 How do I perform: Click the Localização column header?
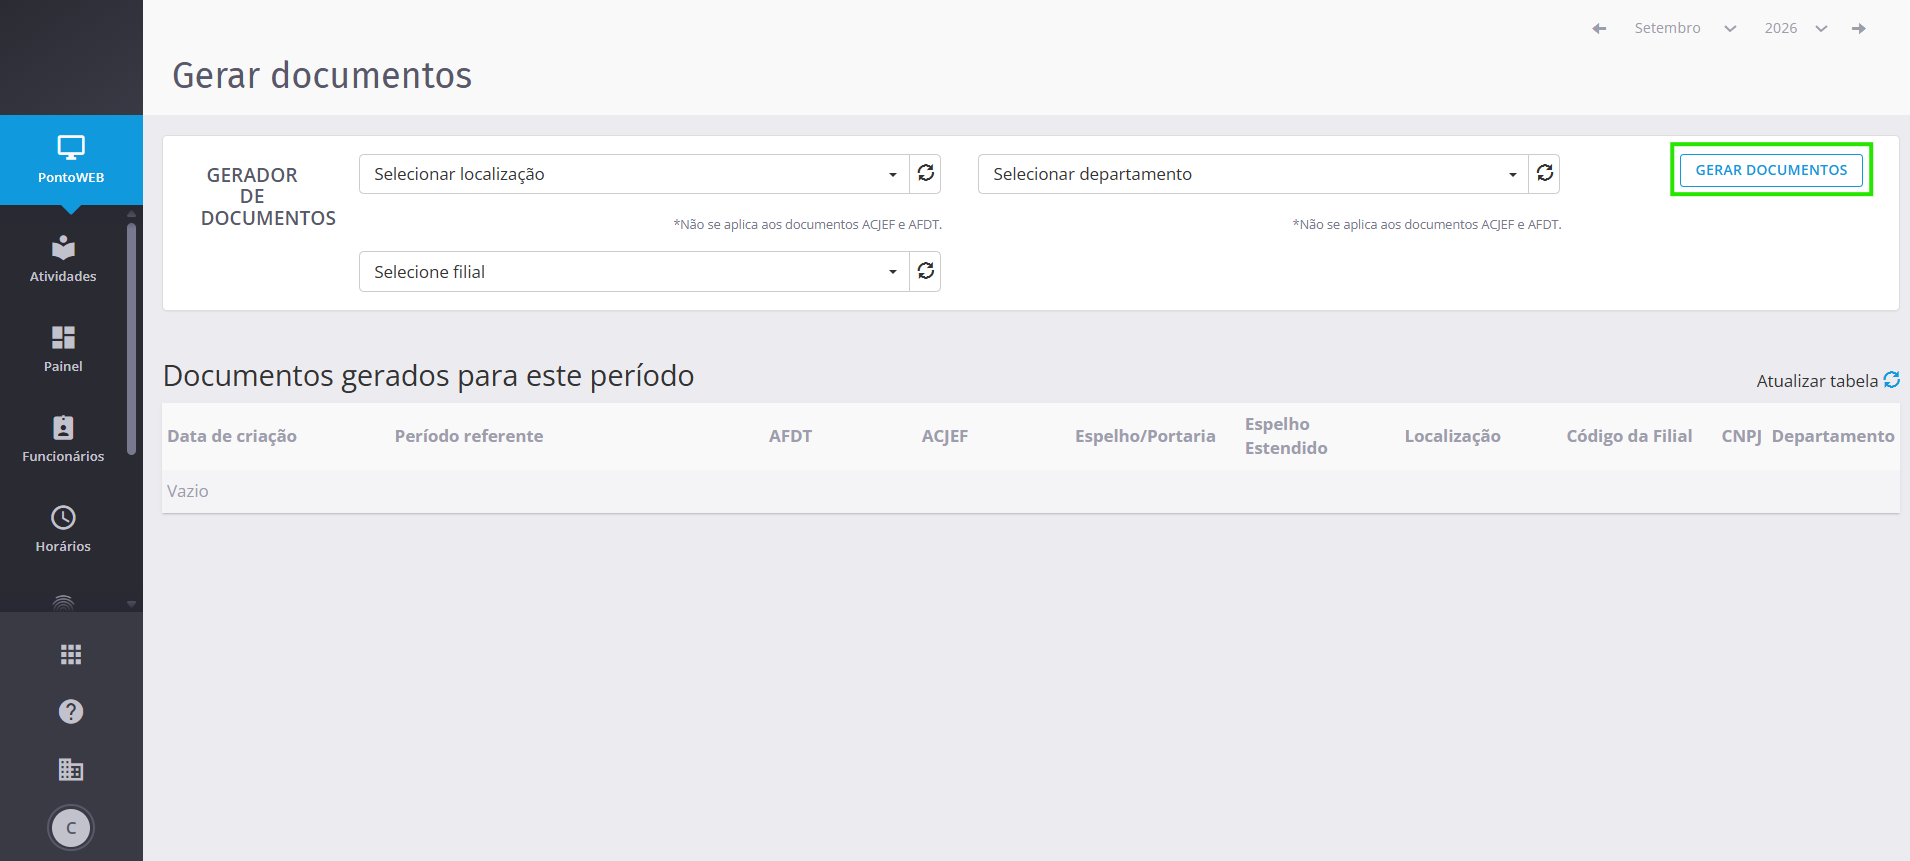coord(1452,436)
